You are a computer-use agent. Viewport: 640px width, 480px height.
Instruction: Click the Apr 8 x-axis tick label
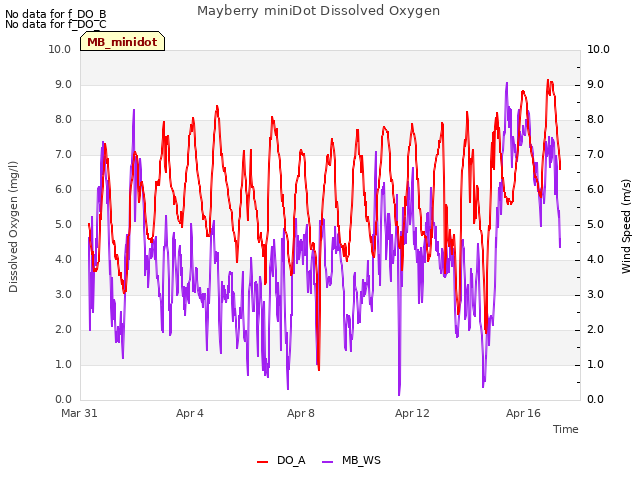pos(301,413)
